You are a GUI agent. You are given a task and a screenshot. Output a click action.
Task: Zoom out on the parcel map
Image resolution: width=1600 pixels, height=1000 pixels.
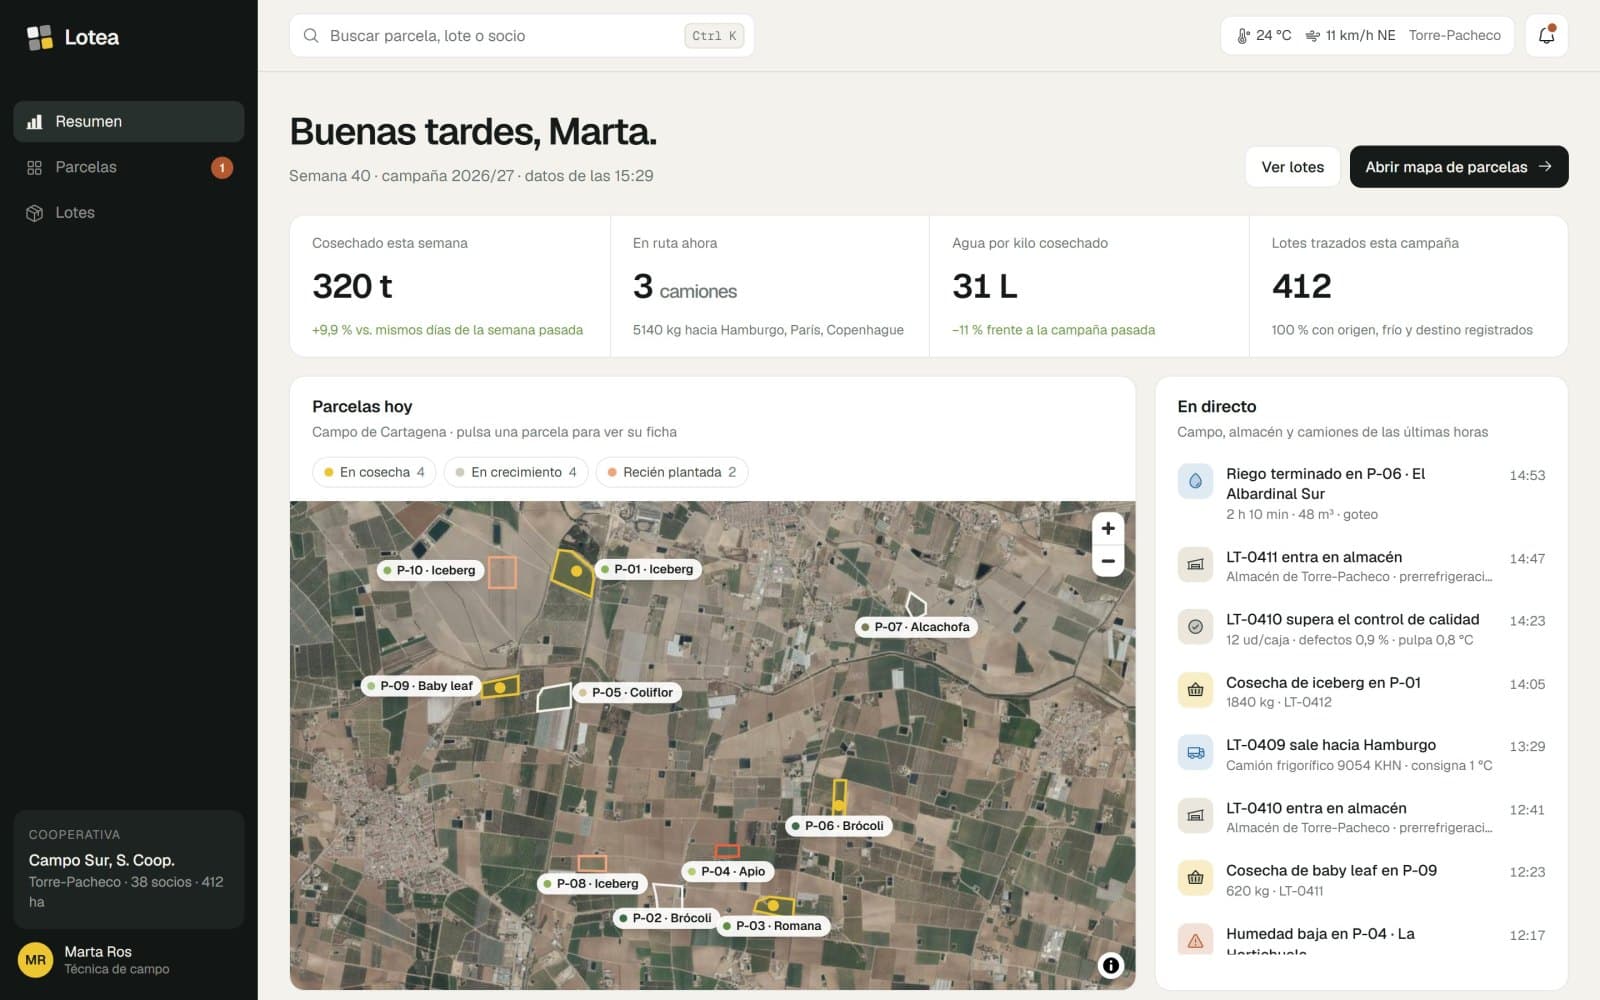tap(1108, 561)
